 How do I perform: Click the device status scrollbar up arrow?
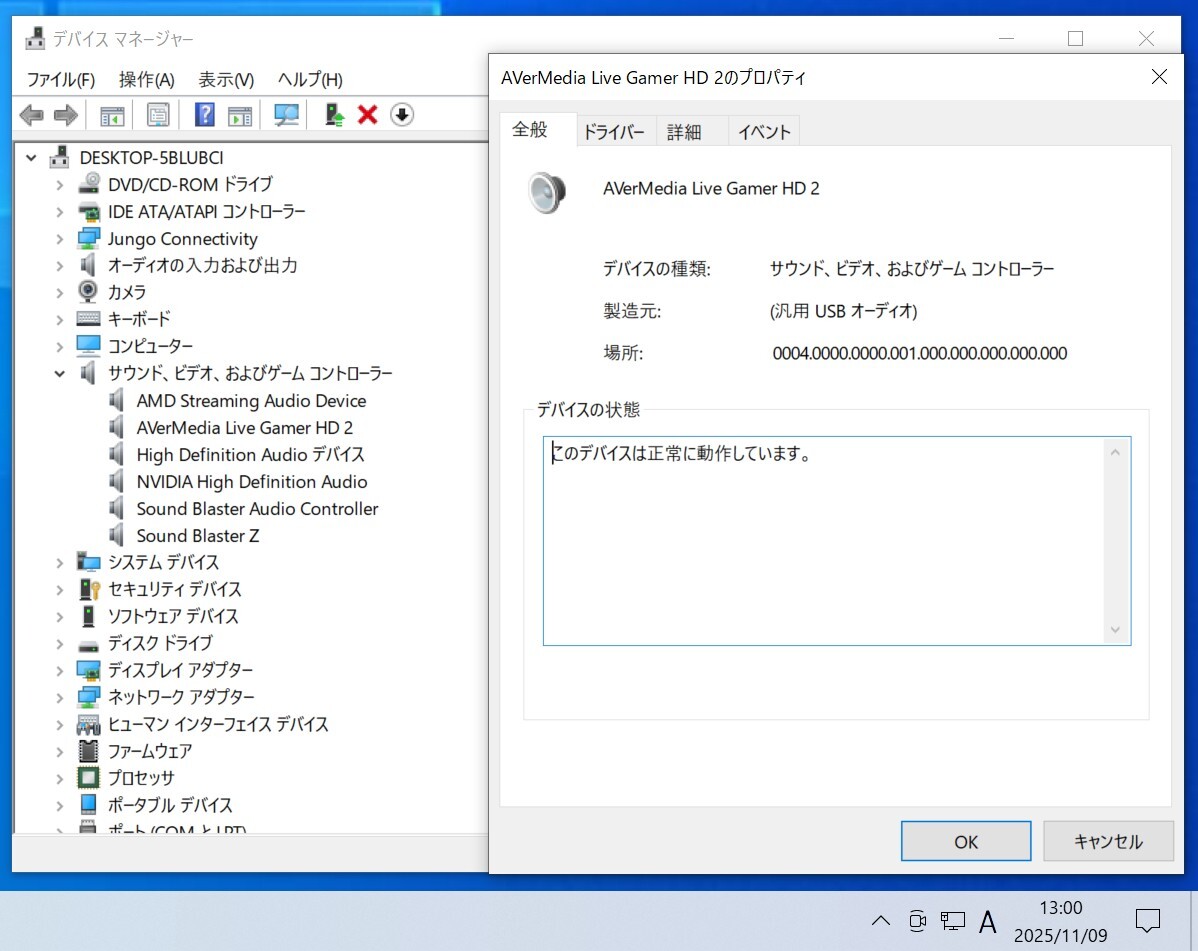click(1115, 452)
